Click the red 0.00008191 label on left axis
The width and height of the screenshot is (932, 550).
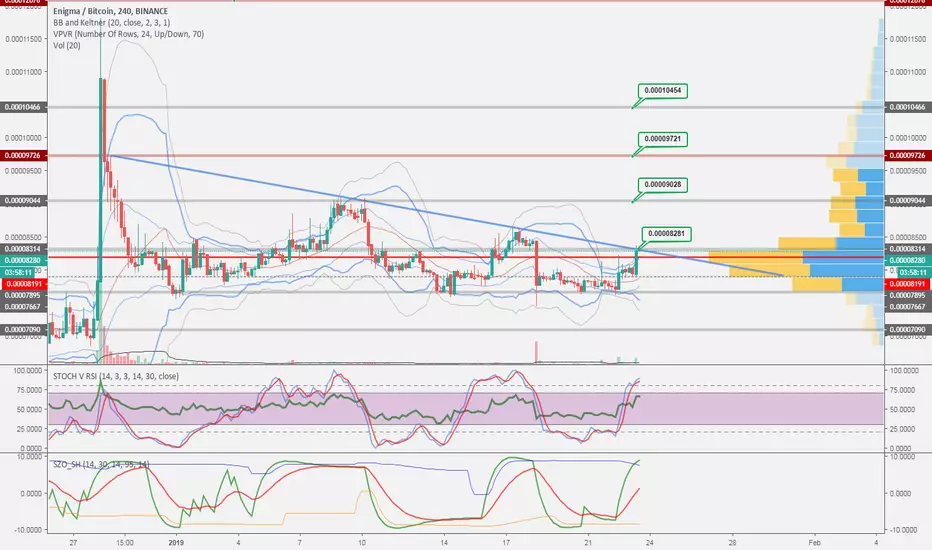(24, 284)
